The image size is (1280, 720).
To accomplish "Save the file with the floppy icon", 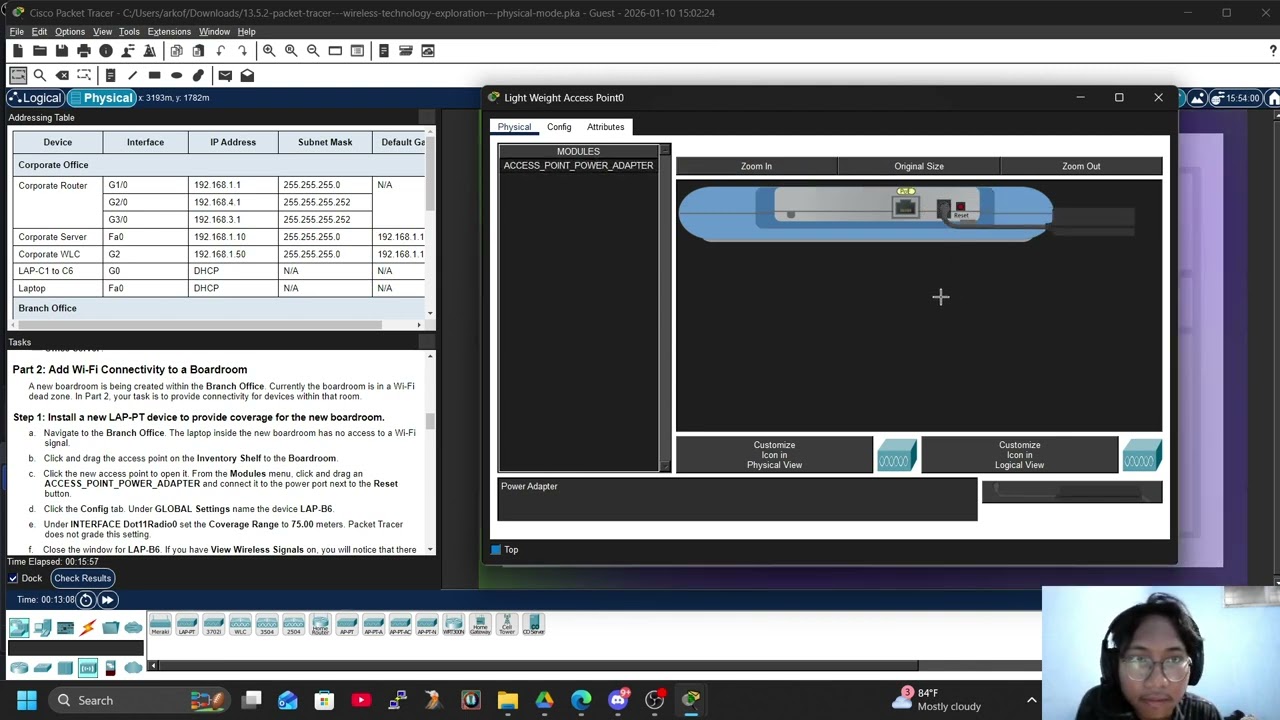I will pos(61,51).
